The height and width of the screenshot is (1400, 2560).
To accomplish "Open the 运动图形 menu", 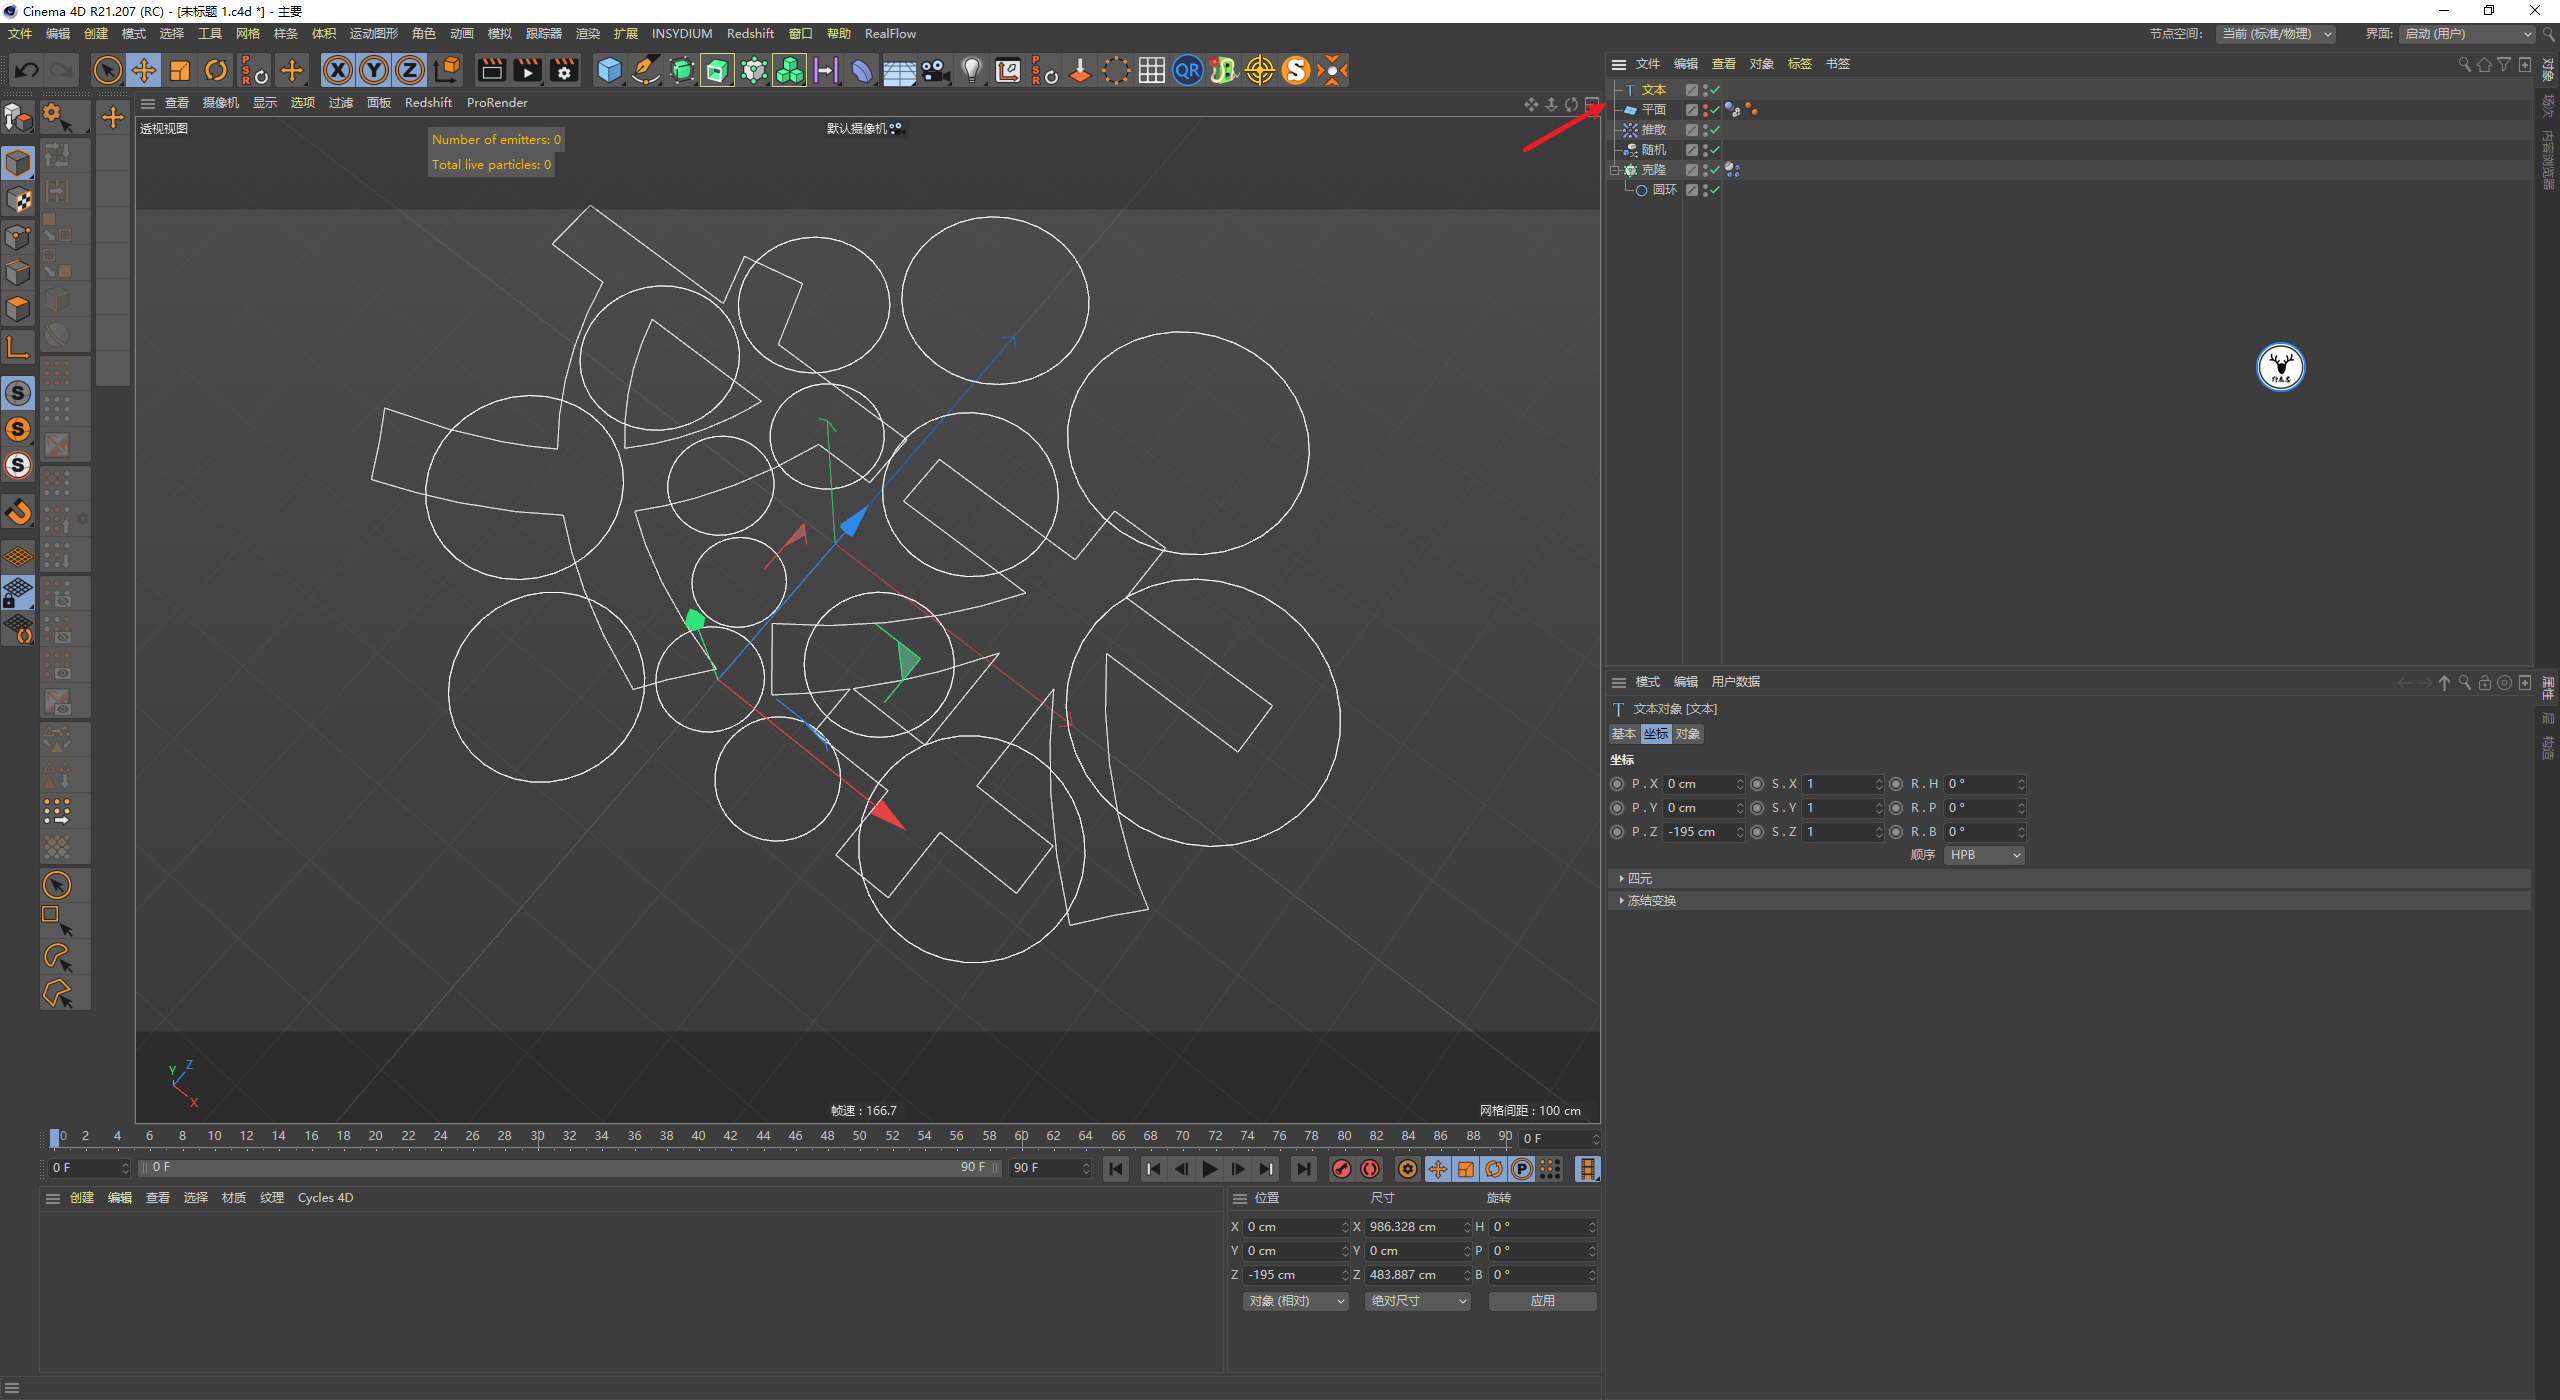I will pyautogui.click(x=373, y=33).
